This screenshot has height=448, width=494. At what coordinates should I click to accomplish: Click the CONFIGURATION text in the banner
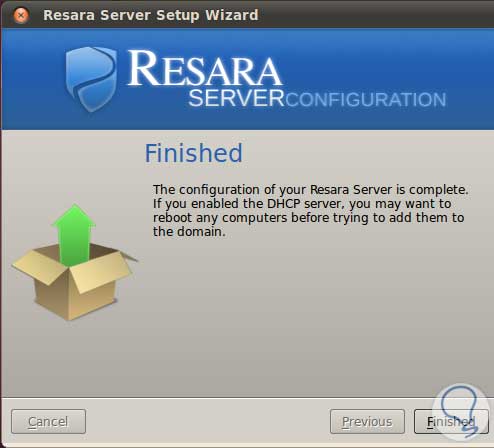pos(365,100)
